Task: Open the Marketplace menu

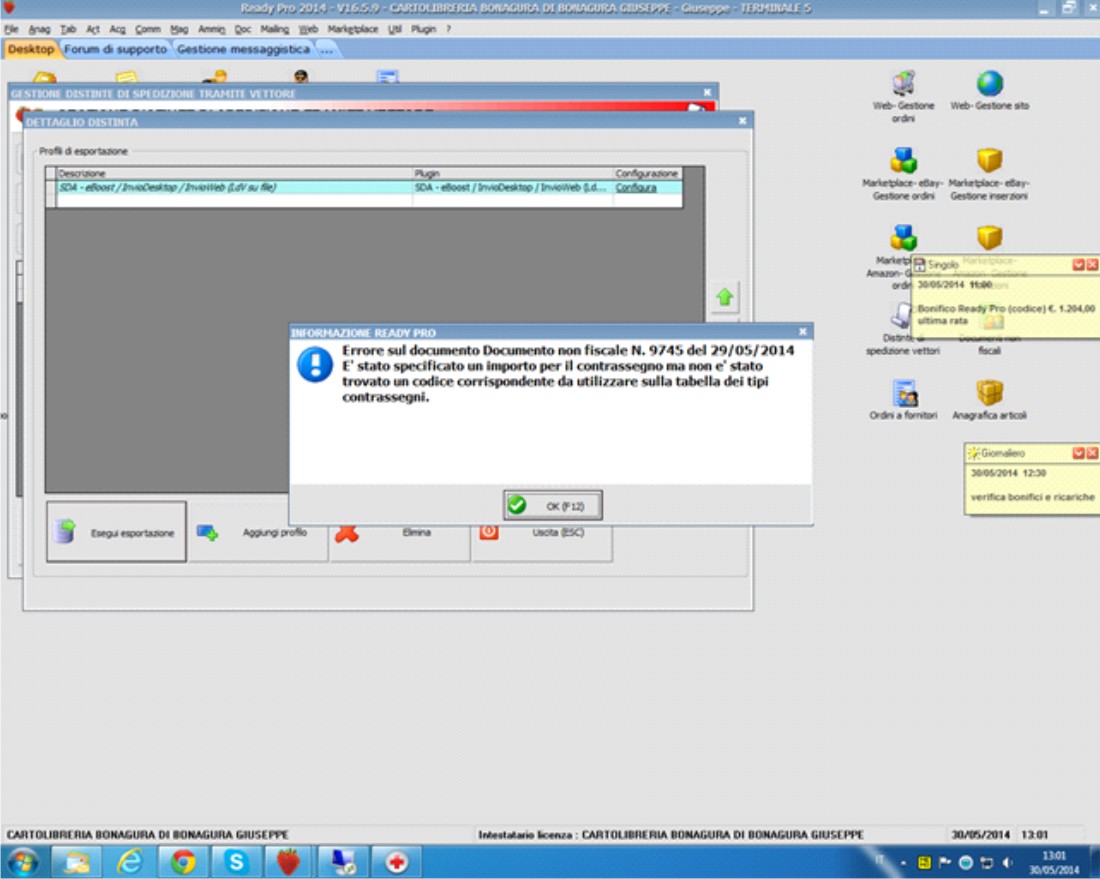Action: click(x=352, y=29)
